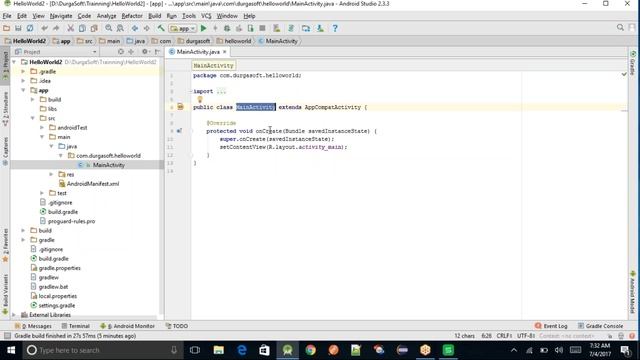This screenshot has height=360, width=640.
Task: Collapse the java folder node
Action: [x=51, y=146]
